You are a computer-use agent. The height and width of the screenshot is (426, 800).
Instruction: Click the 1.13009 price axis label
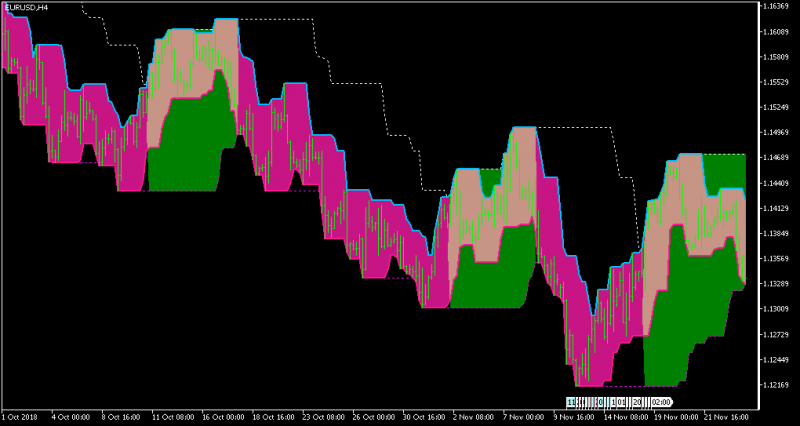tap(774, 309)
